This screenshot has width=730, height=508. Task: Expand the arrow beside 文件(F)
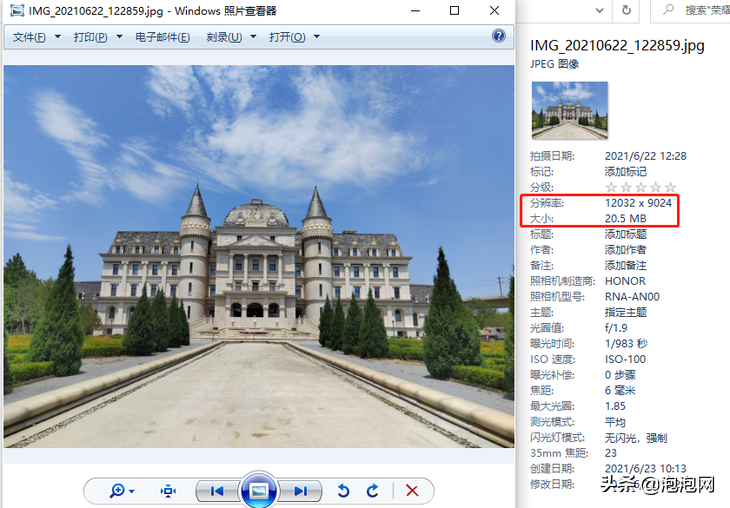pyautogui.click(x=58, y=36)
